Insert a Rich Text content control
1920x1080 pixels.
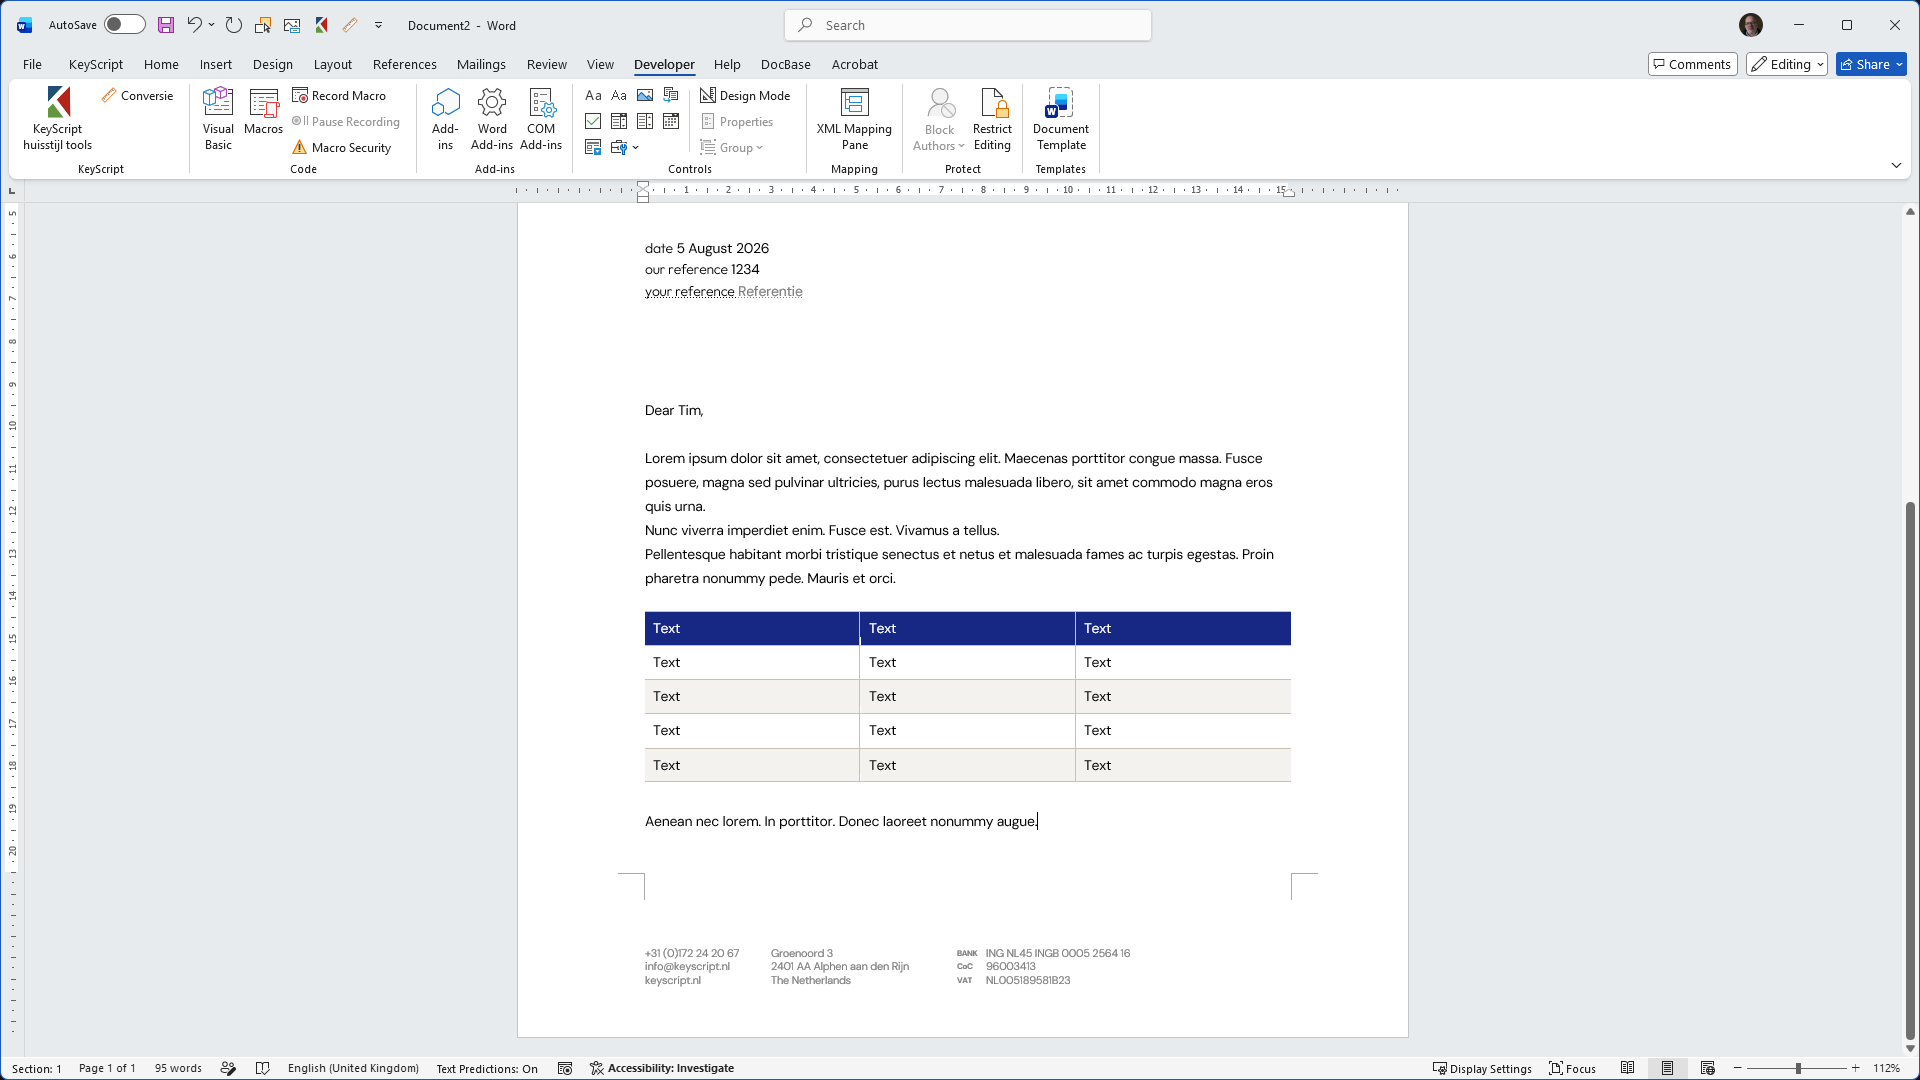tap(593, 95)
